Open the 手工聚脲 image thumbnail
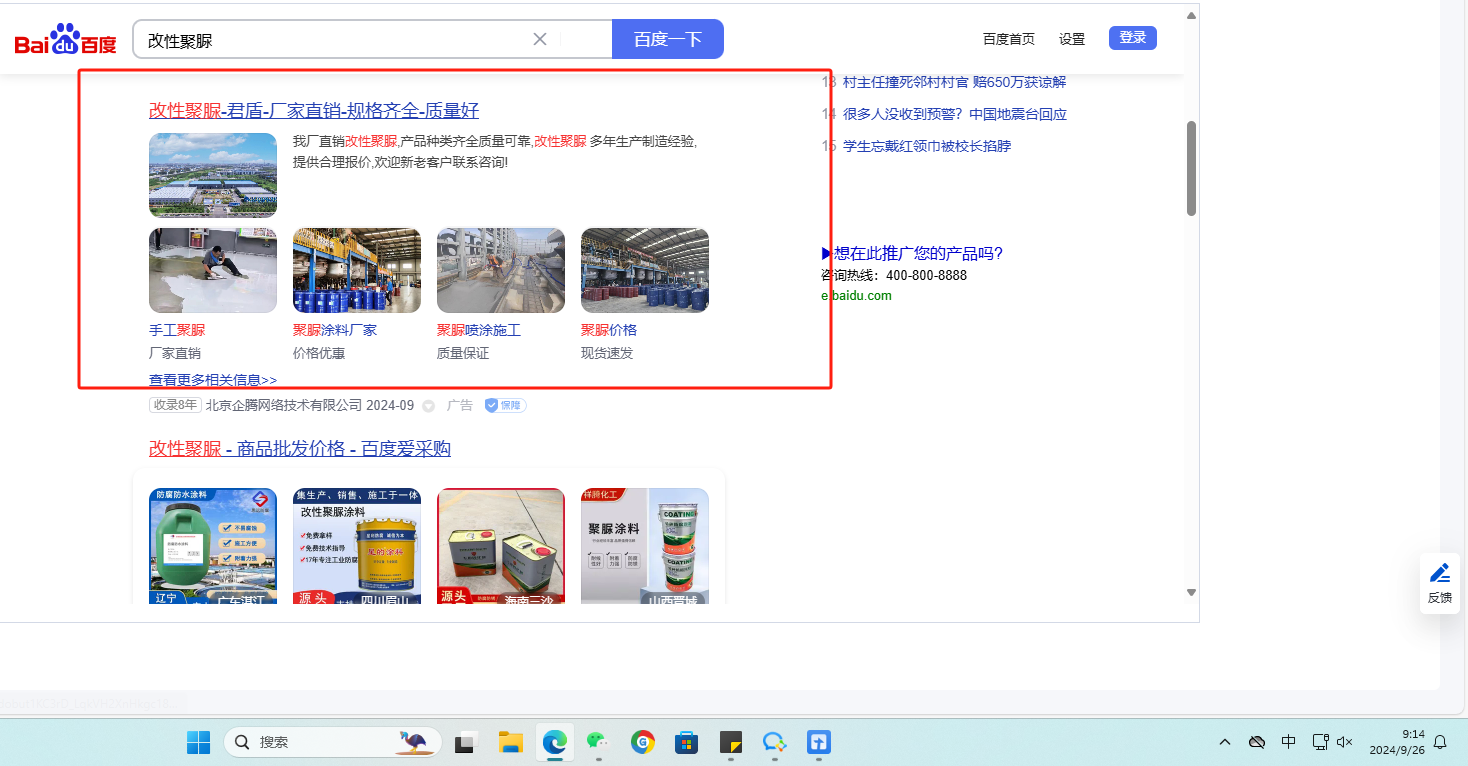This screenshot has width=1468, height=766. pyautogui.click(x=213, y=270)
